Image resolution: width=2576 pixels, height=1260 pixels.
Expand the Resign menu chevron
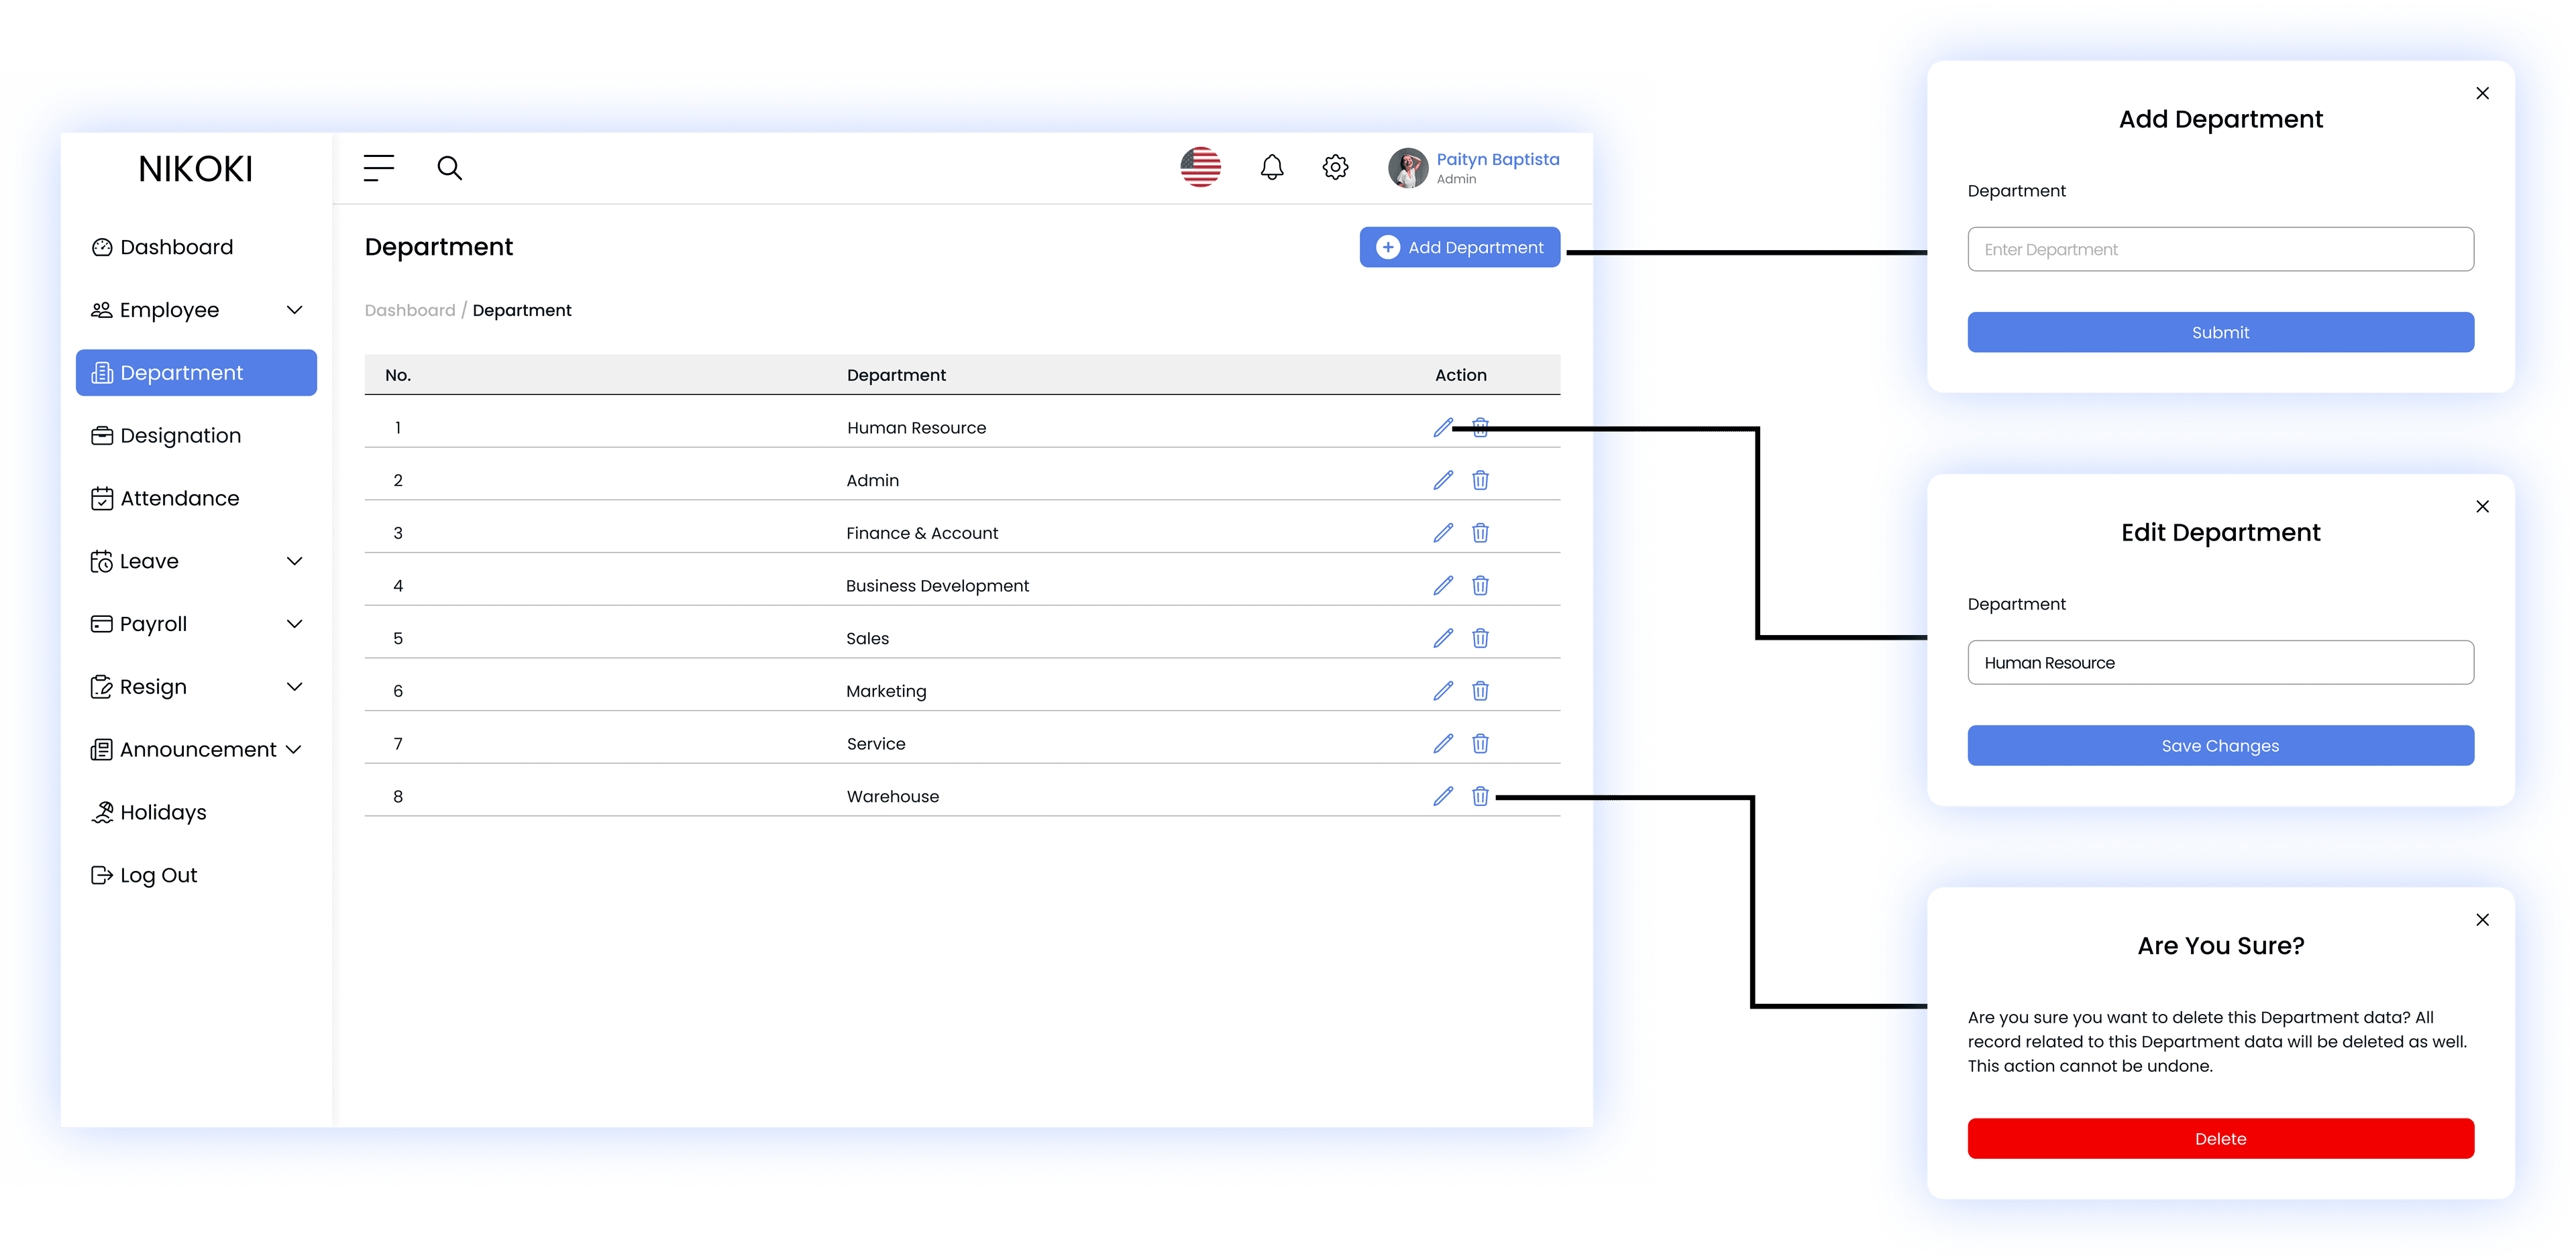point(294,687)
